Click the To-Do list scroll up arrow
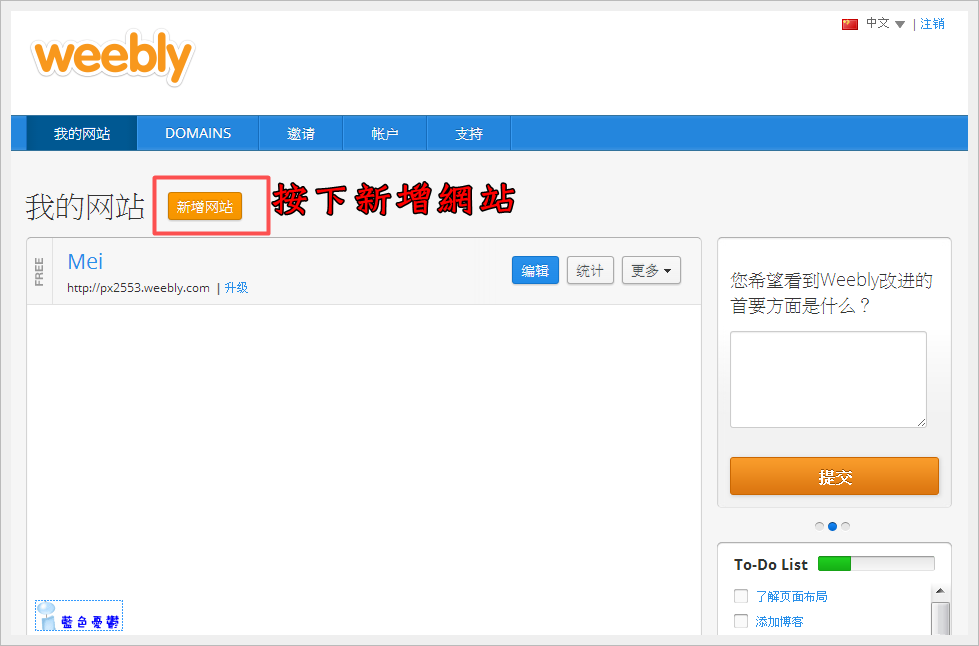The height and width of the screenshot is (646, 979). (x=940, y=591)
